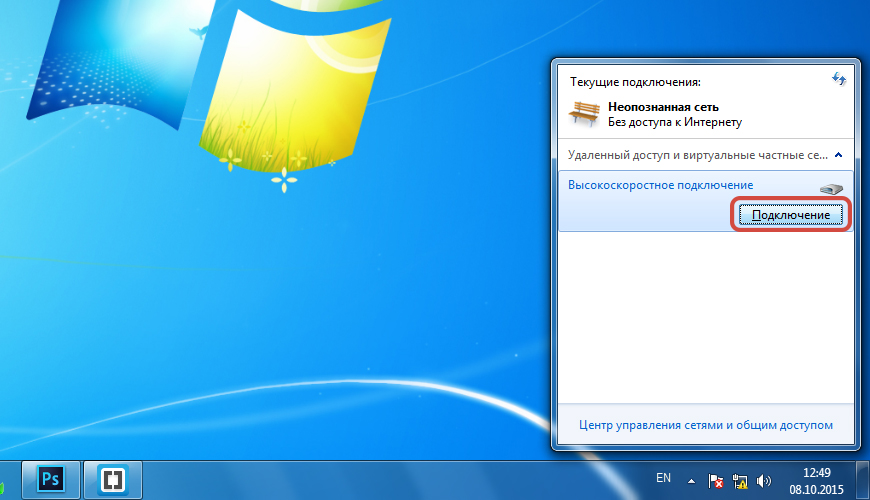The height and width of the screenshot is (500, 870).
Task: Open the volume speaker icon
Action: coord(764,481)
